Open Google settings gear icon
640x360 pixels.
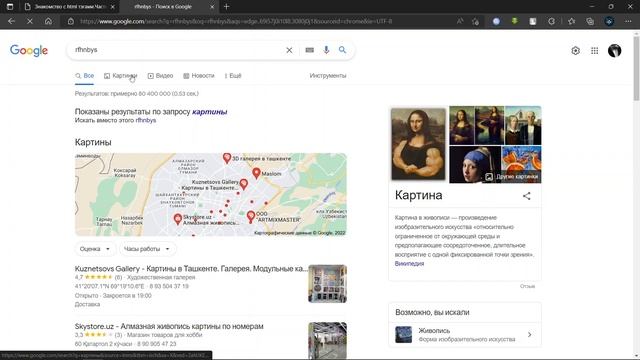576,51
